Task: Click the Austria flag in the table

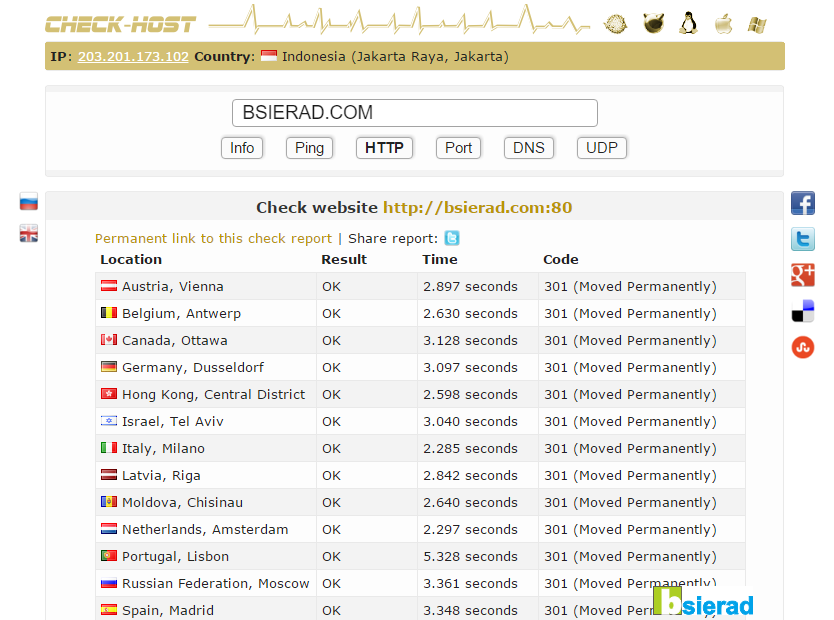Action: [x=109, y=286]
